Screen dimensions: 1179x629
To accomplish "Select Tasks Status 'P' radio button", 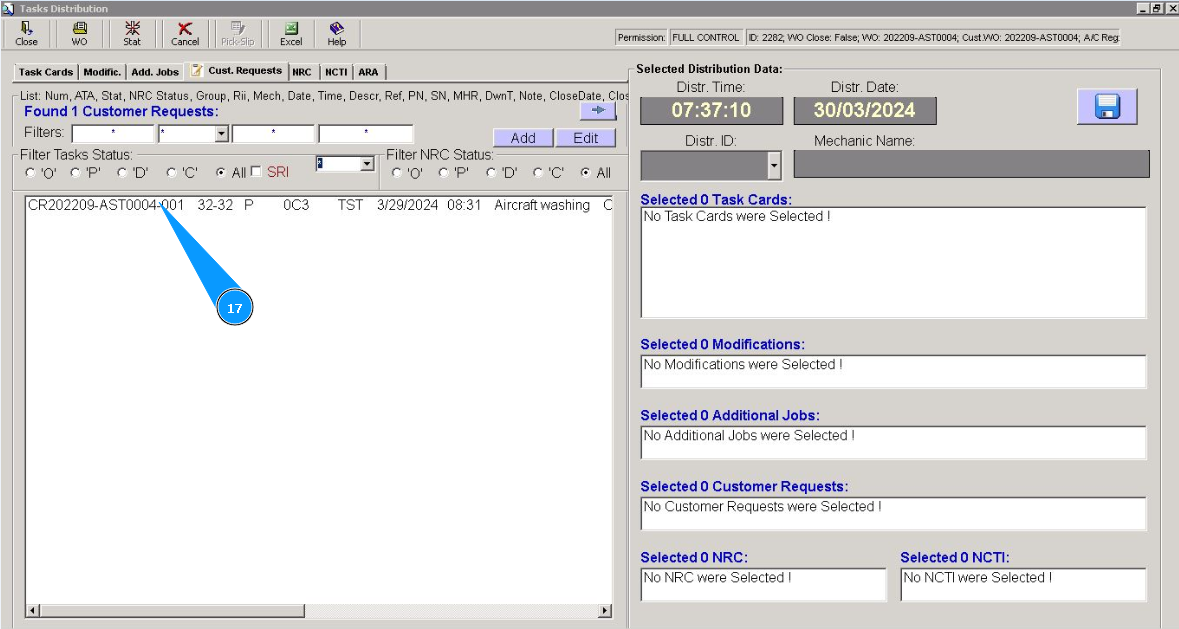I will [75, 173].
